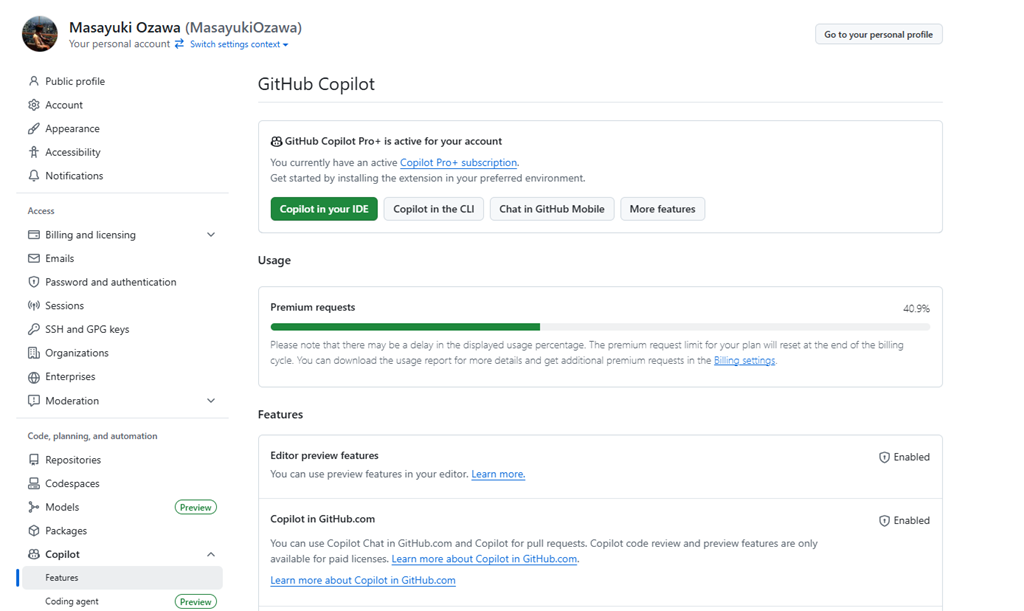
Task: Click the Copilot in your IDE button
Action: [x=324, y=209]
